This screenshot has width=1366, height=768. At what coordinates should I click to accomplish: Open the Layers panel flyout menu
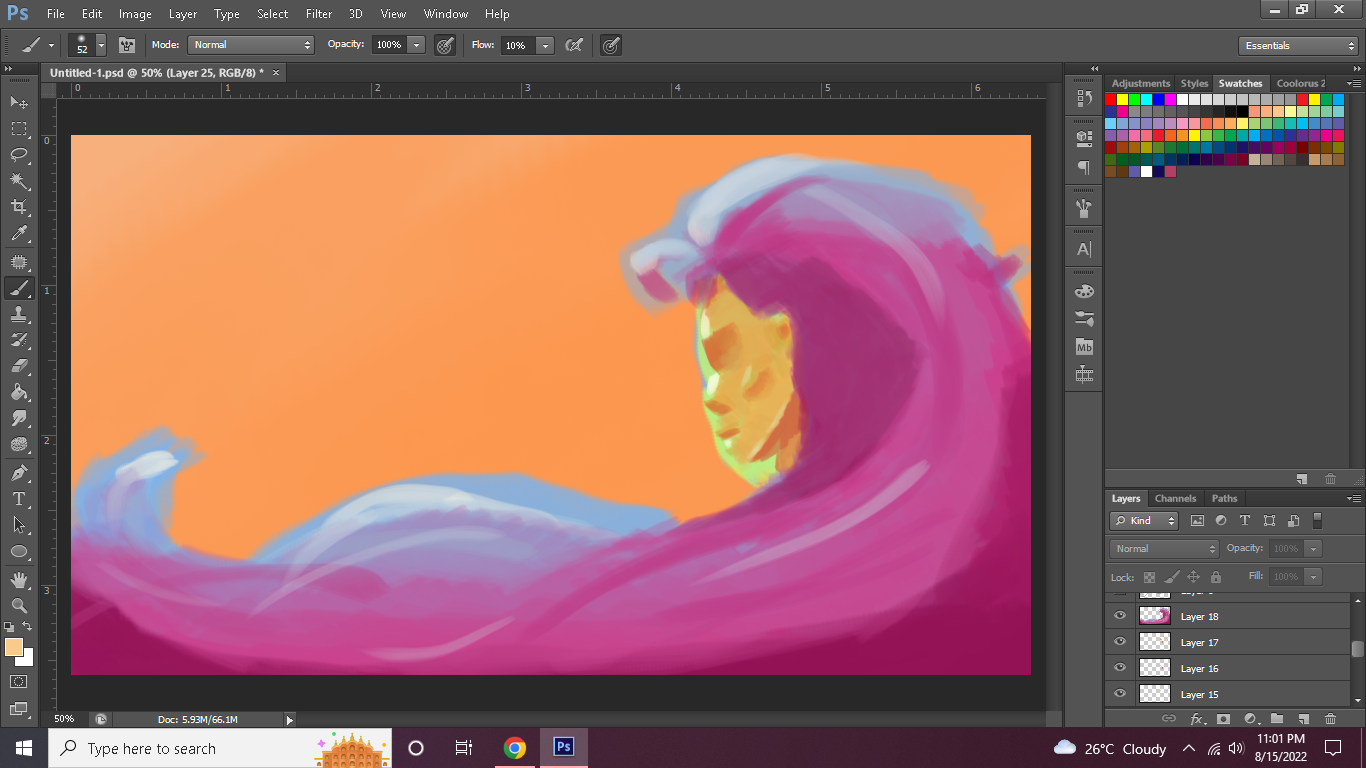(1354, 498)
